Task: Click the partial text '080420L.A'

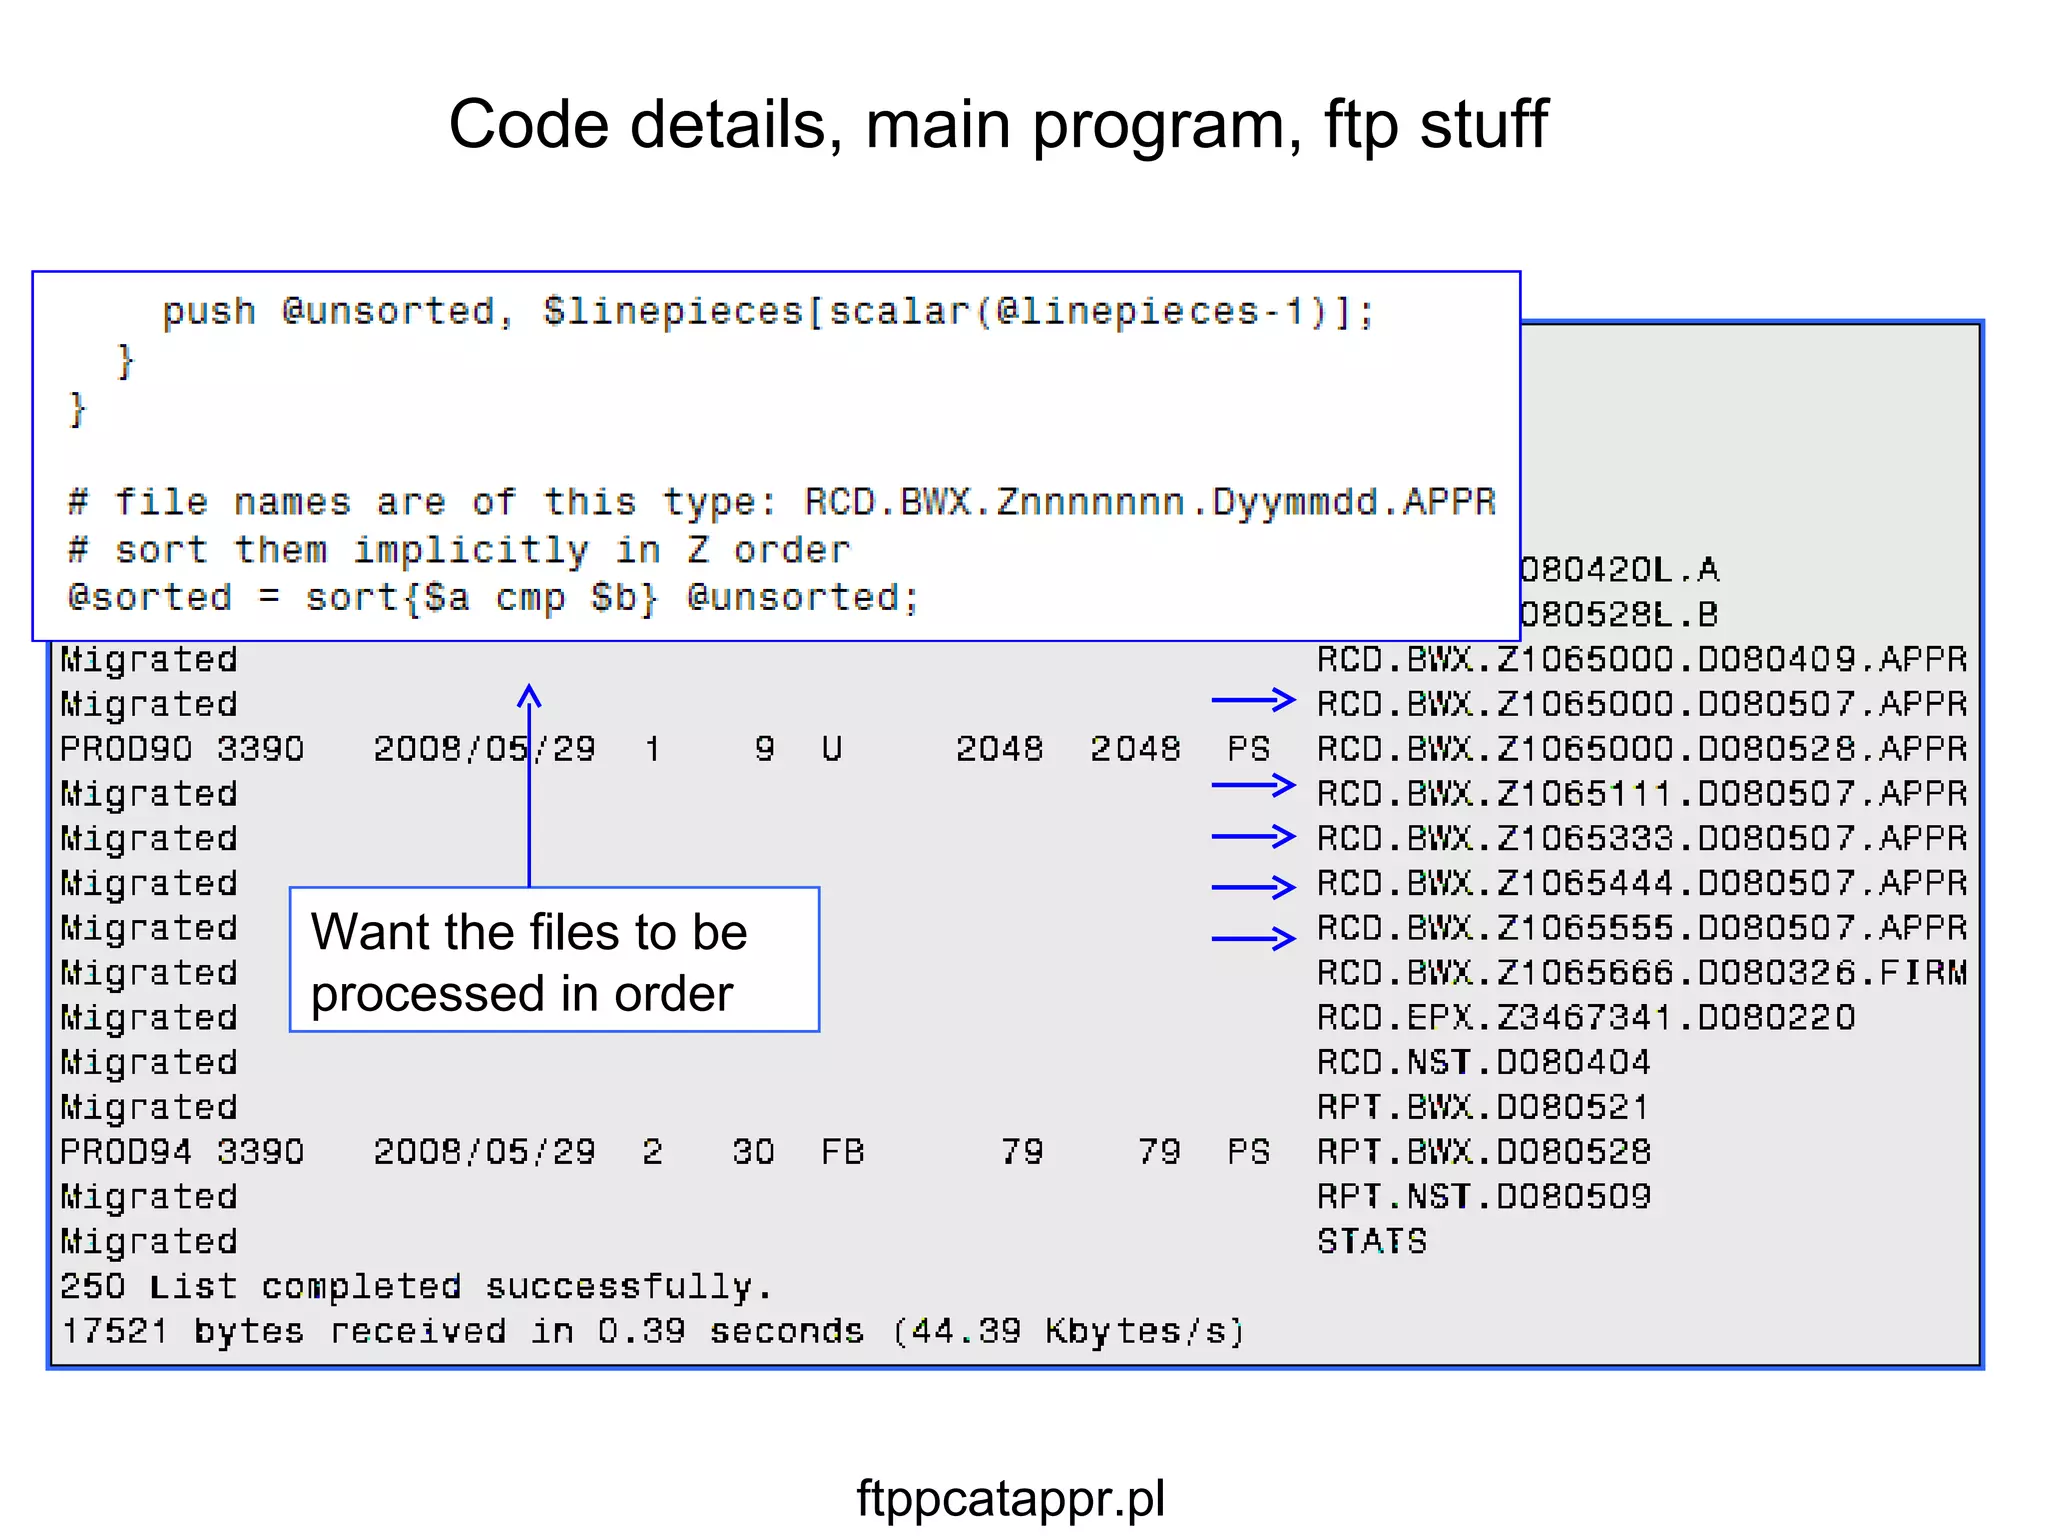Action: point(1620,569)
